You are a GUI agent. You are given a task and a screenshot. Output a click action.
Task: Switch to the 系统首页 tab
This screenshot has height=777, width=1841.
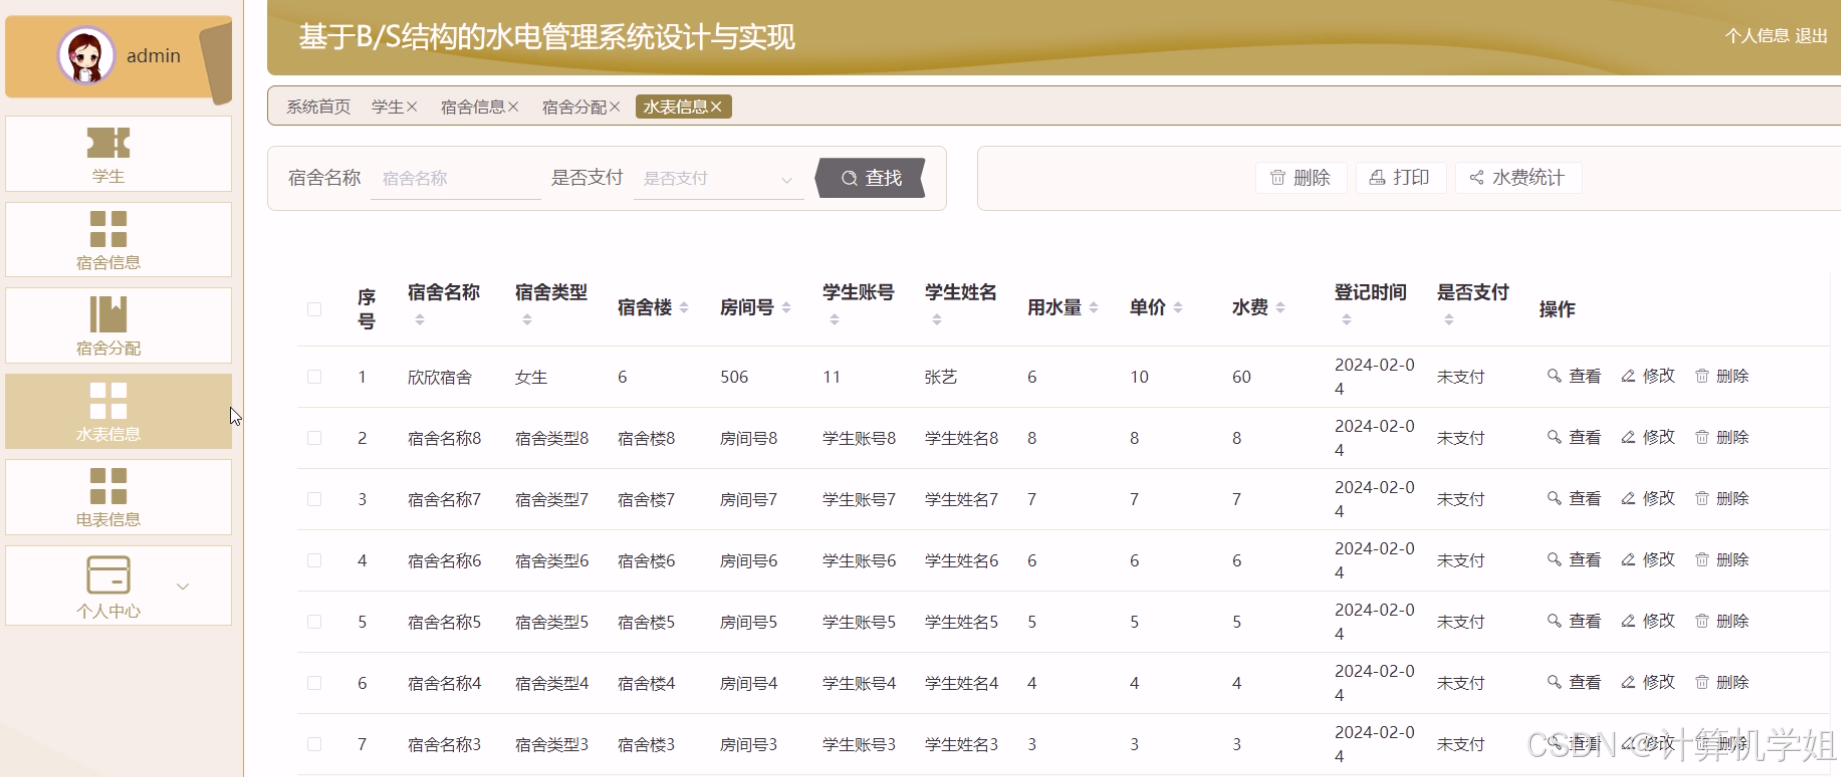click(x=318, y=107)
